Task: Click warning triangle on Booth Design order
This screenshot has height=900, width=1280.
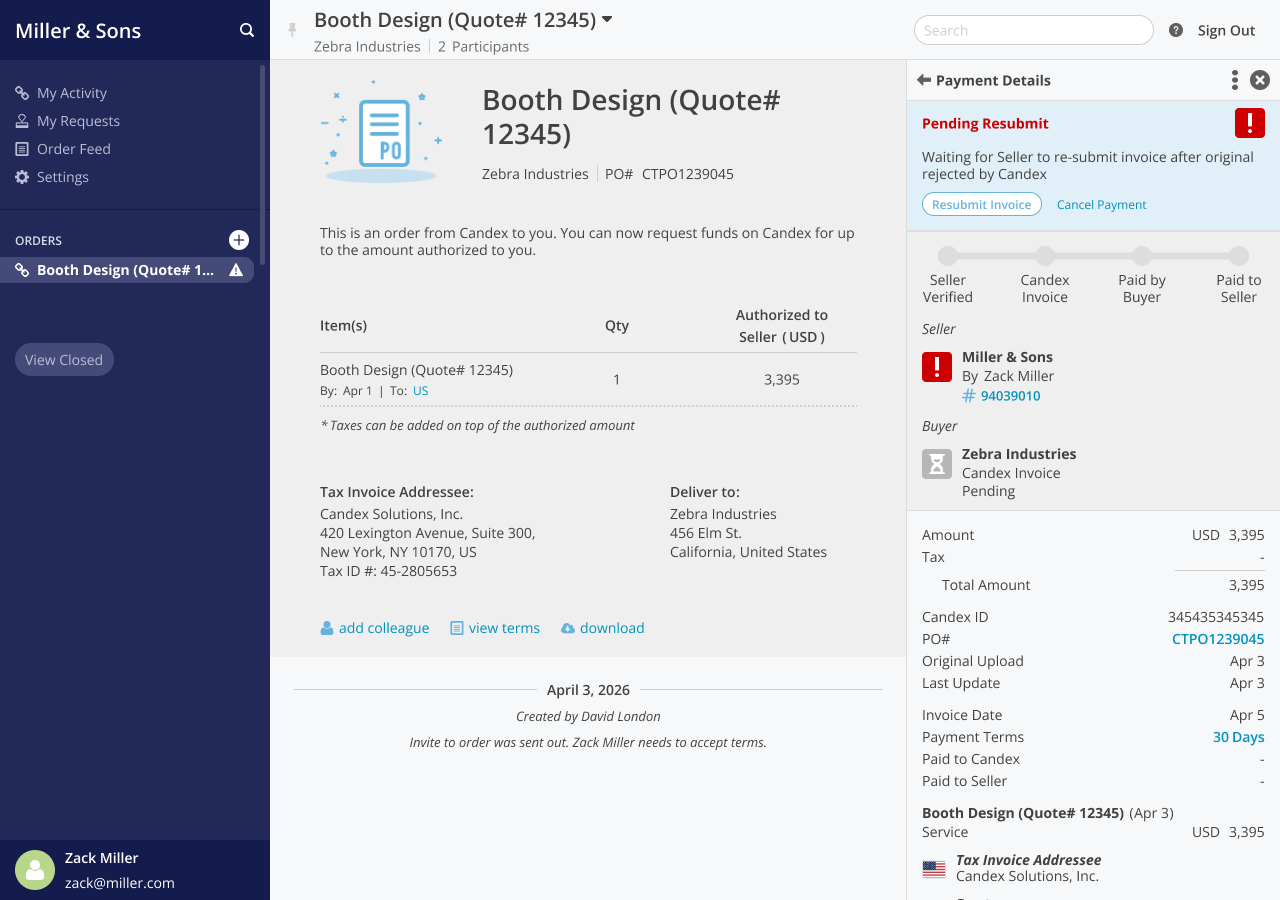Action: click(x=236, y=270)
